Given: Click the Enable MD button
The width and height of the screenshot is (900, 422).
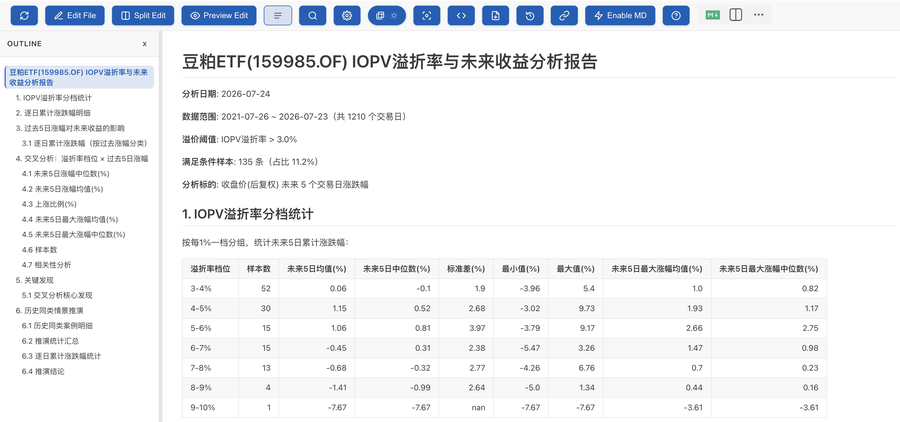Looking at the screenshot, I should point(620,16).
